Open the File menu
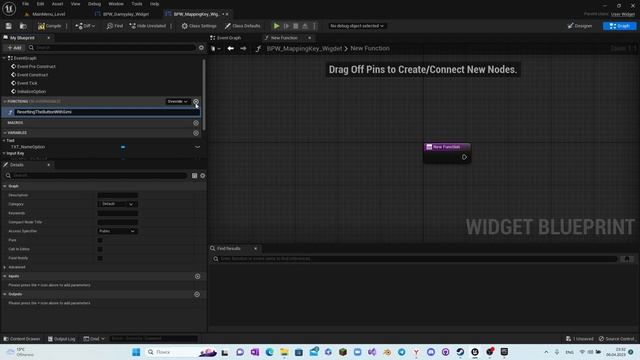Image resolution: width=640 pixels, height=360 pixels. (25, 4)
